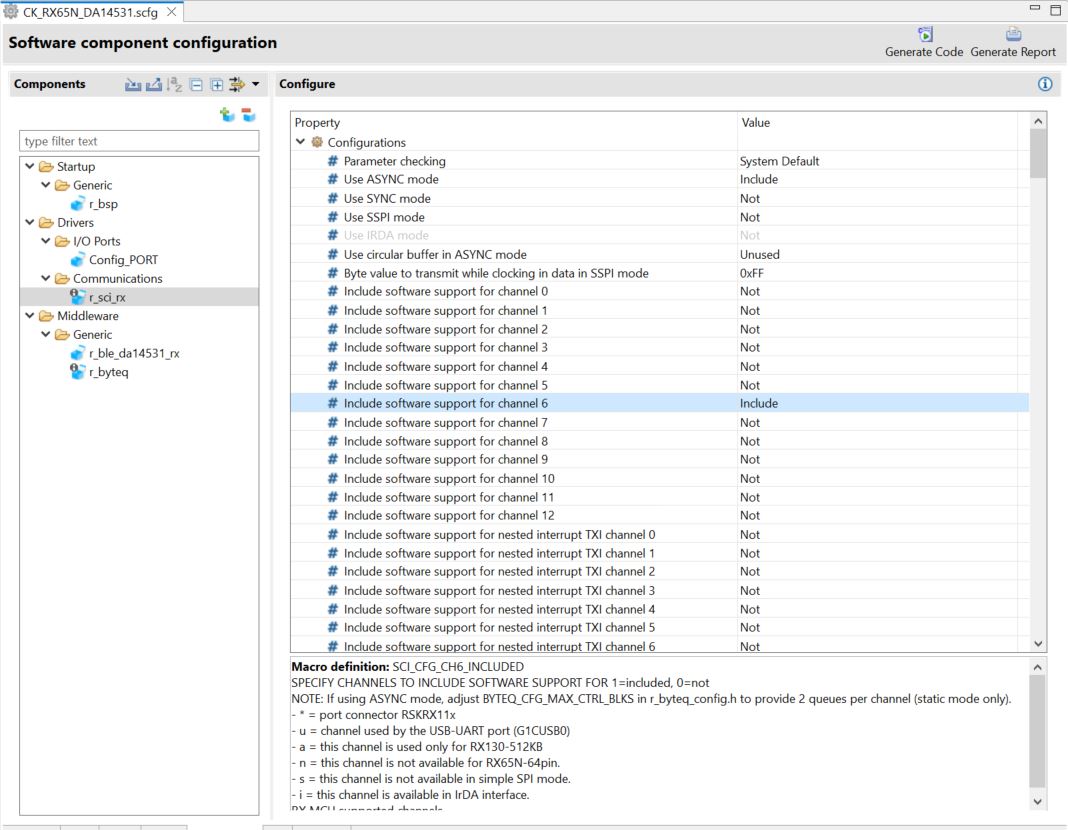This screenshot has width=1068, height=830.
Task: Collapse all components in tree
Action: point(196,85)
